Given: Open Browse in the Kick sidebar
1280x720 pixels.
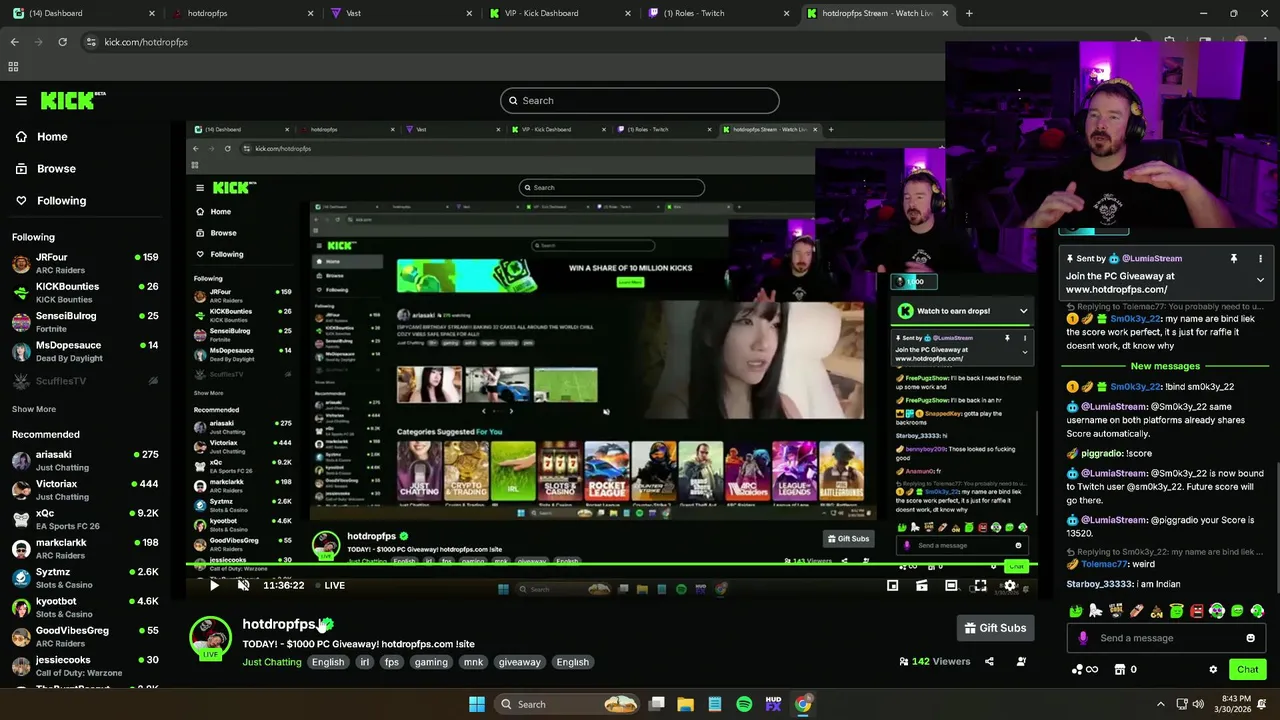Looking at the screenshot, I should coord(56,169).
